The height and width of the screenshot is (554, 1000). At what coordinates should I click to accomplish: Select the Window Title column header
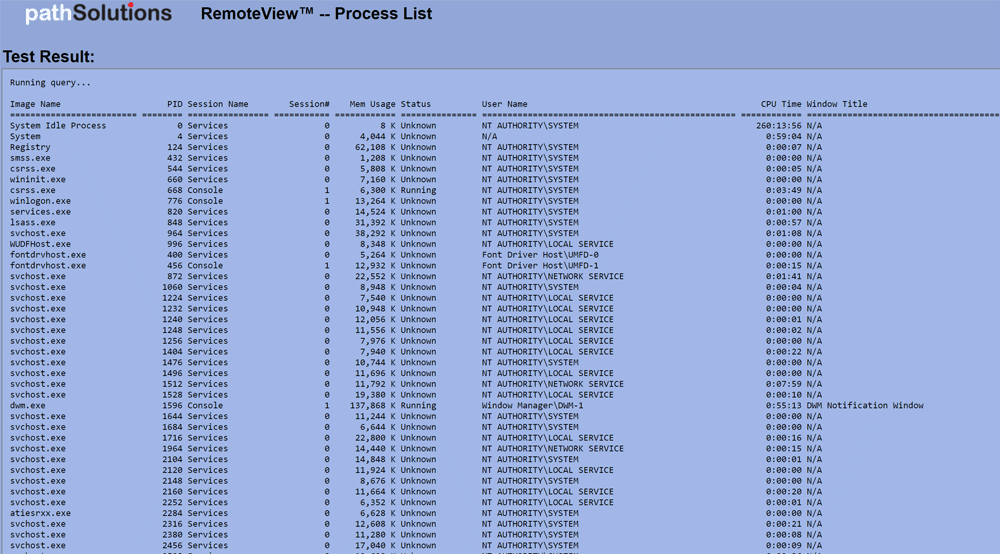[837, 104]
